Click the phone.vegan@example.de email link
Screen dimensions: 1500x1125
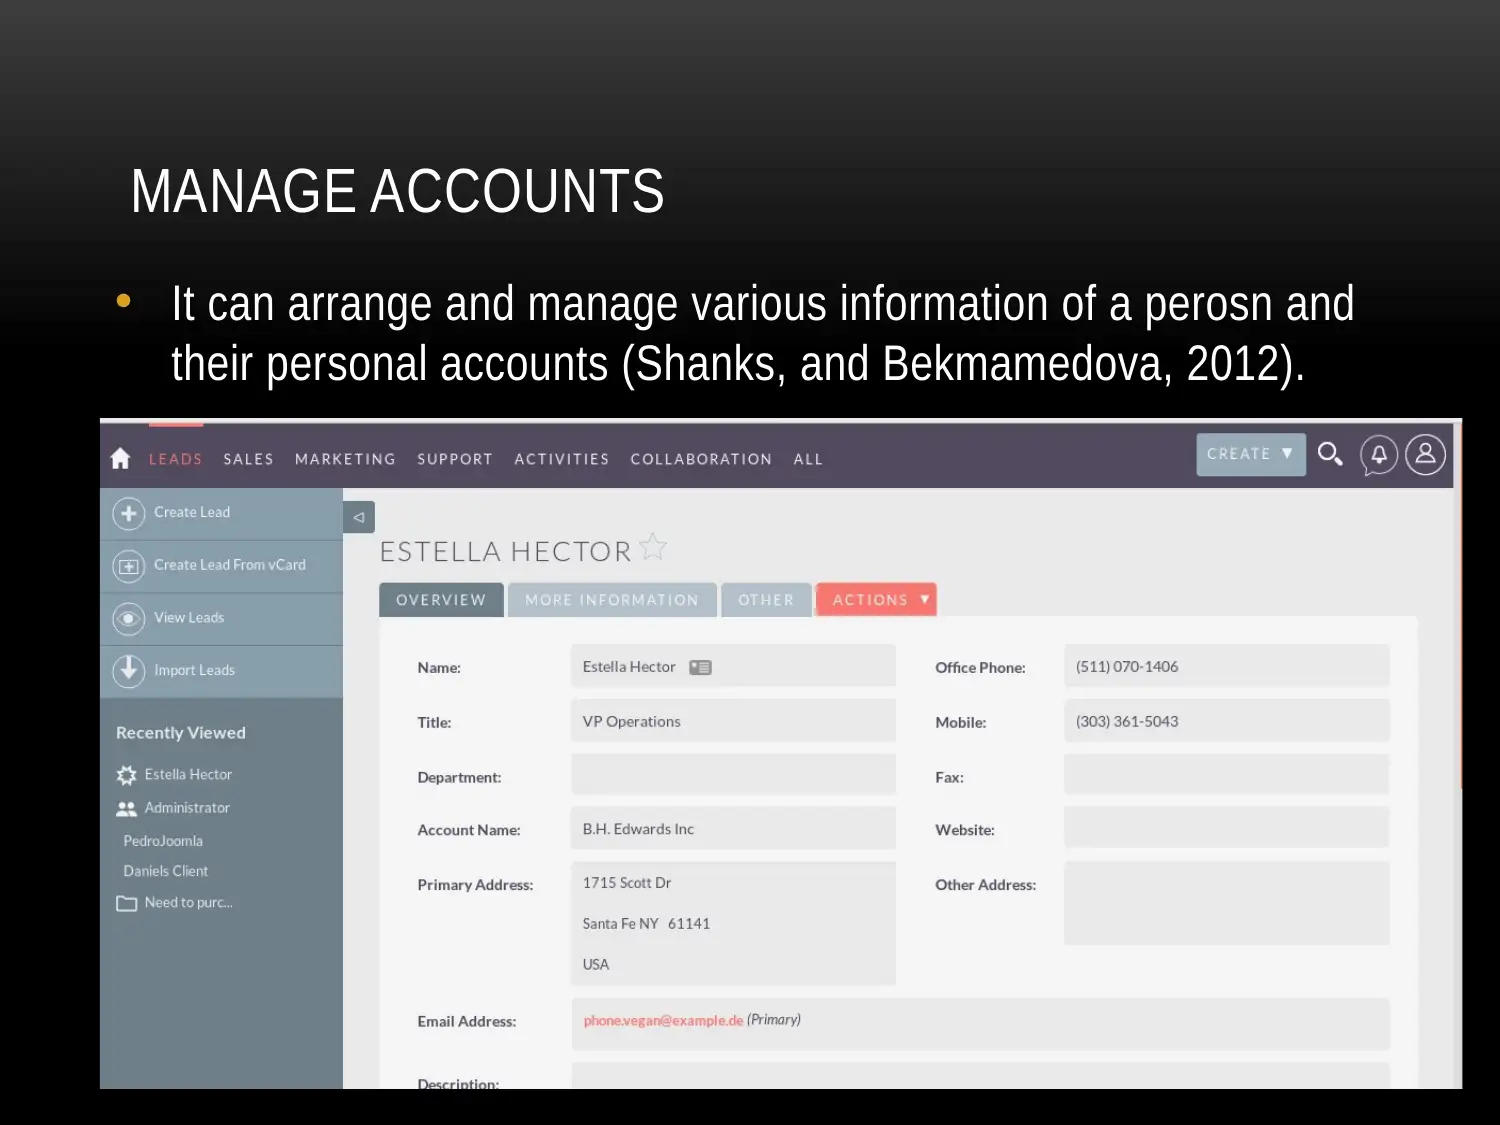663,1021
